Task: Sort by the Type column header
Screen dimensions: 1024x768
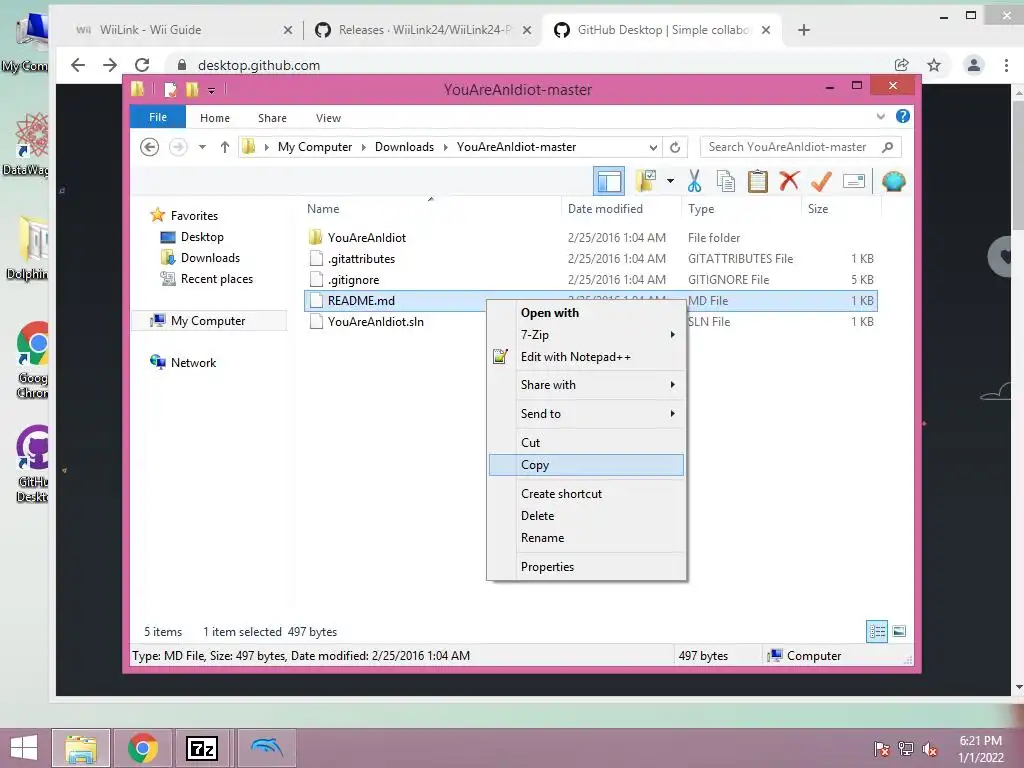Action: [x=701, y=209]
